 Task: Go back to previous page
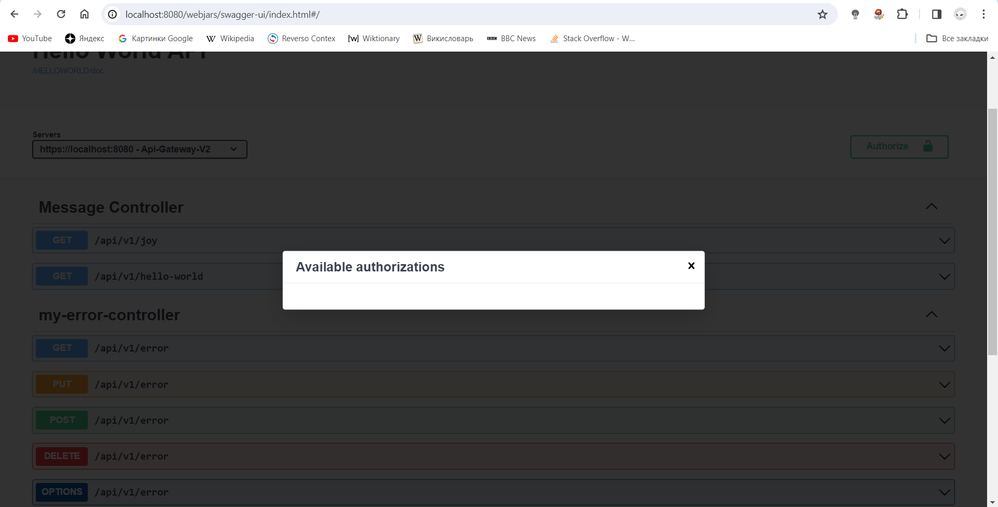(14, 14)
